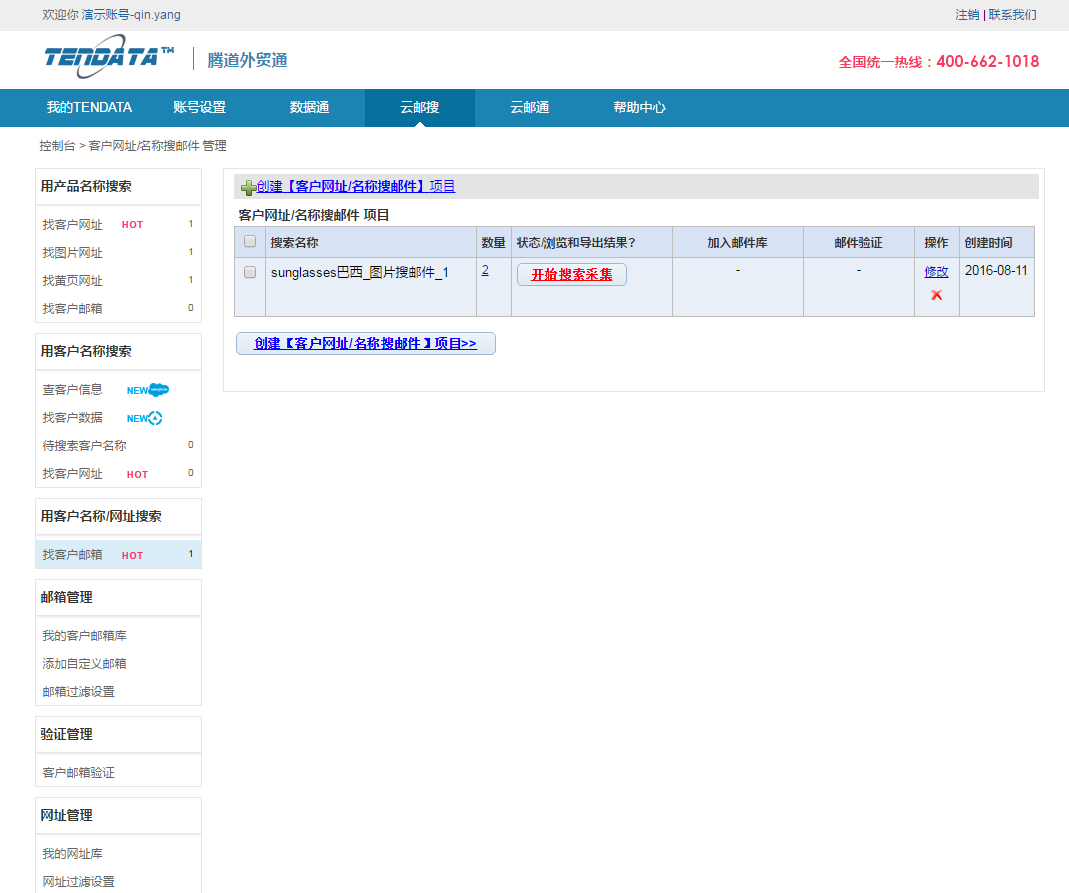Toggle the select-all checkbox in table header

(x=250, y=242)
